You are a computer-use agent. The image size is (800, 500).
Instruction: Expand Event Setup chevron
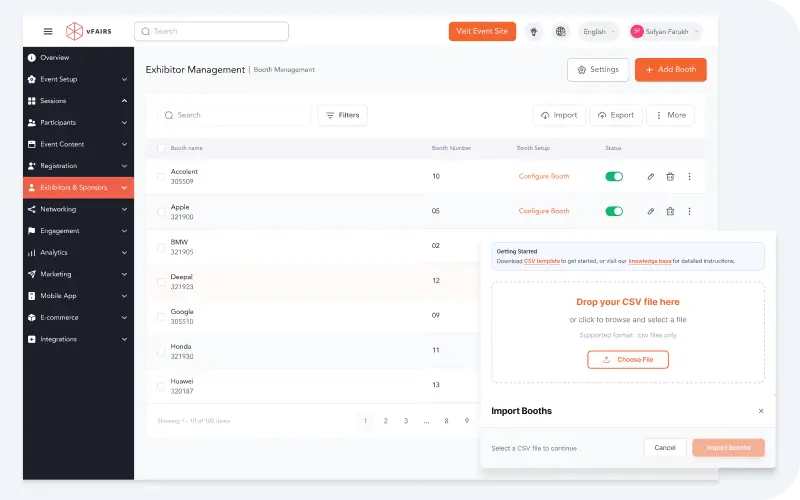point(124,80)
